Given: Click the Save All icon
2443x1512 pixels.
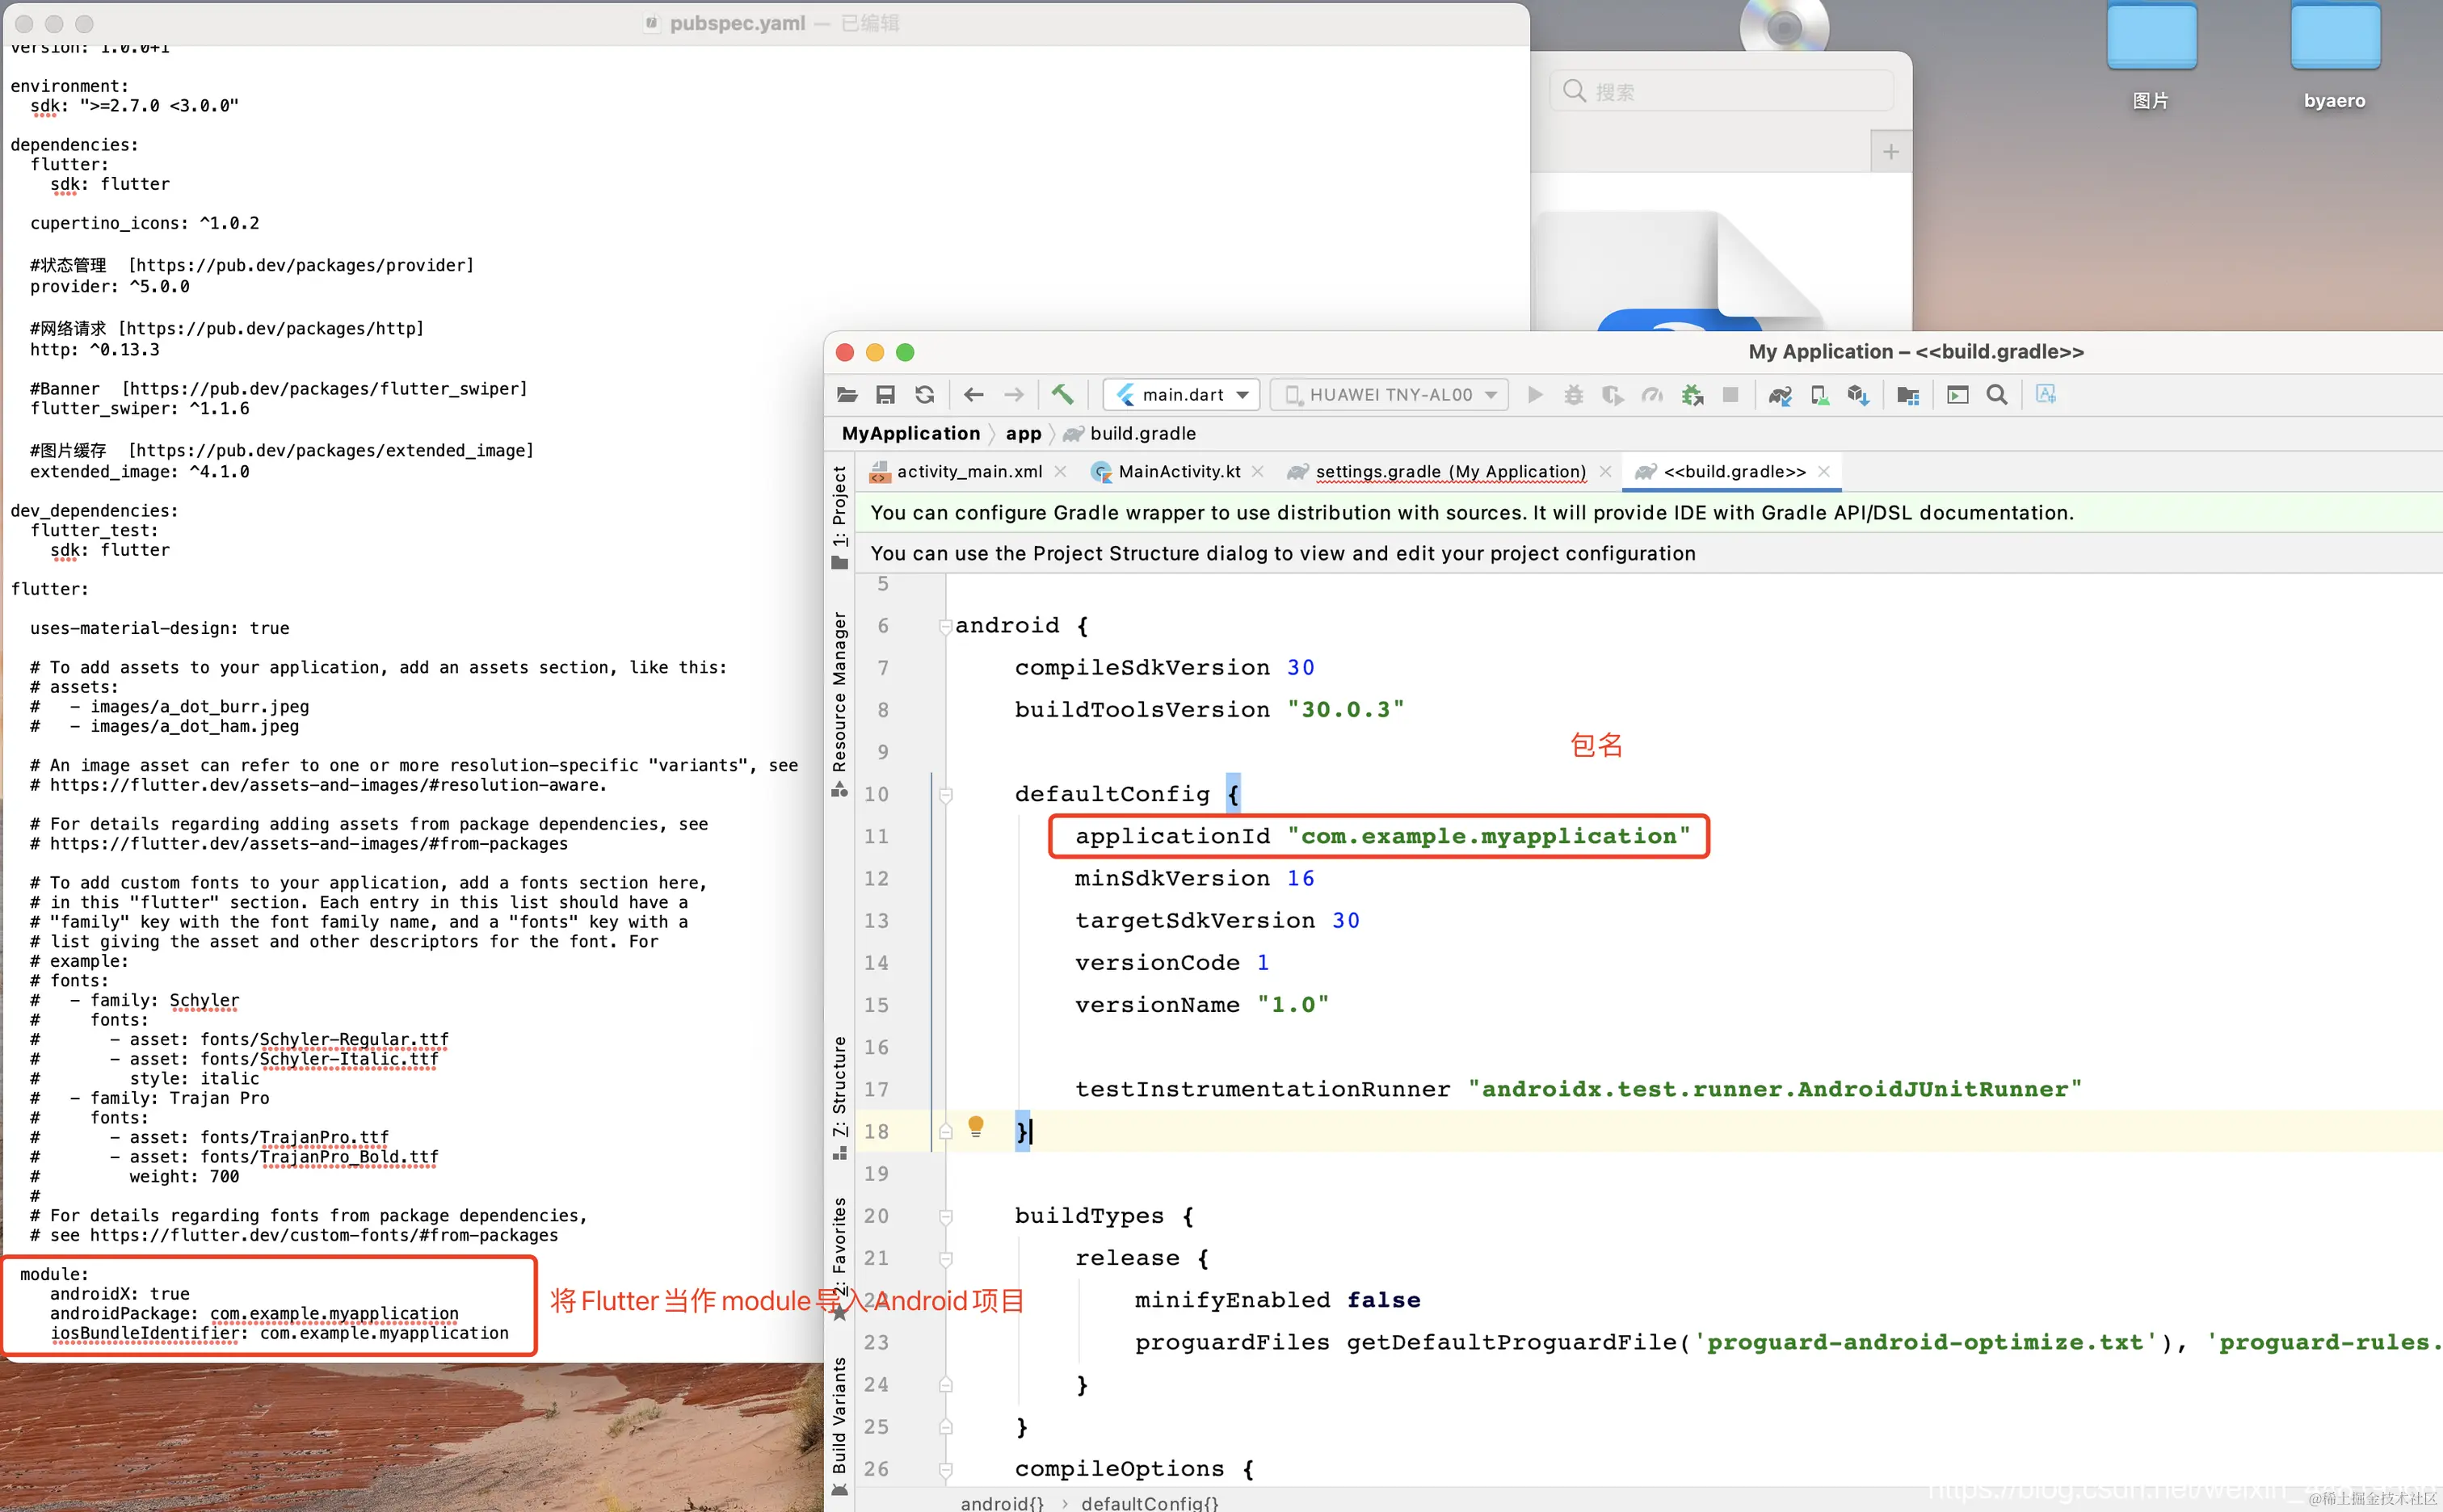Looking at the screenshot, I should (x=885, y=395).
